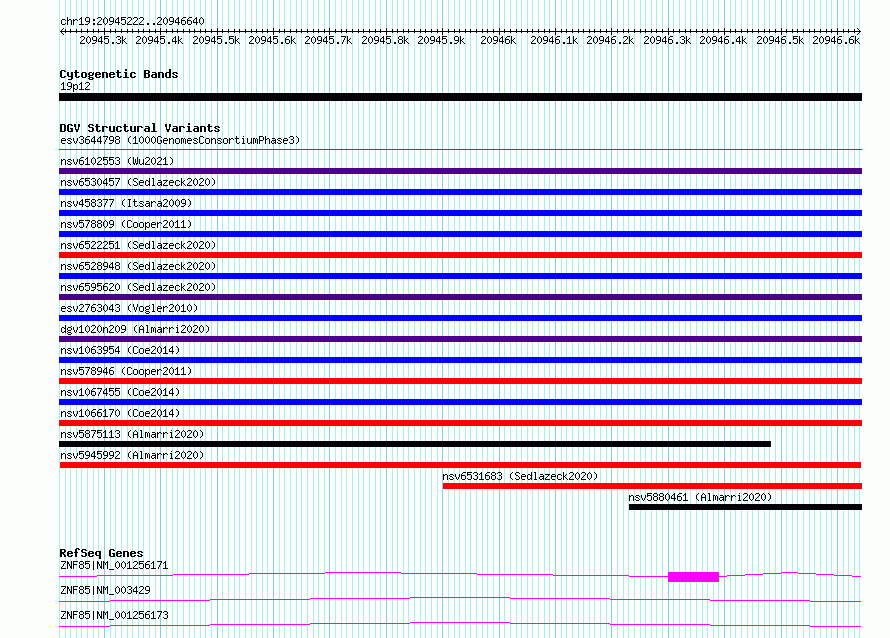Open variant nsv6530457 (Sedlazeck2020)
890x638 pixels.
pos(138,182)
